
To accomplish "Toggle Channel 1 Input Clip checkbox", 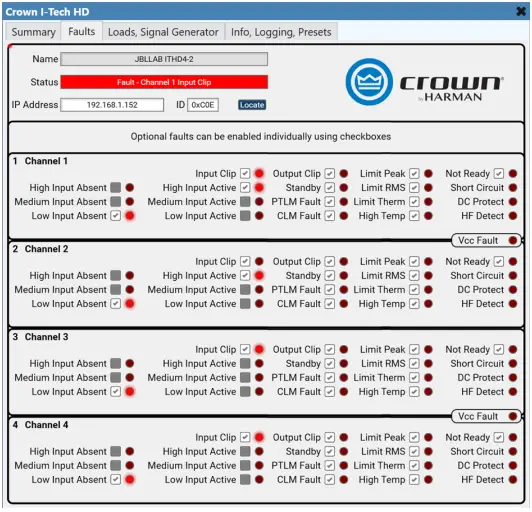I will click(x=245, y=173).
